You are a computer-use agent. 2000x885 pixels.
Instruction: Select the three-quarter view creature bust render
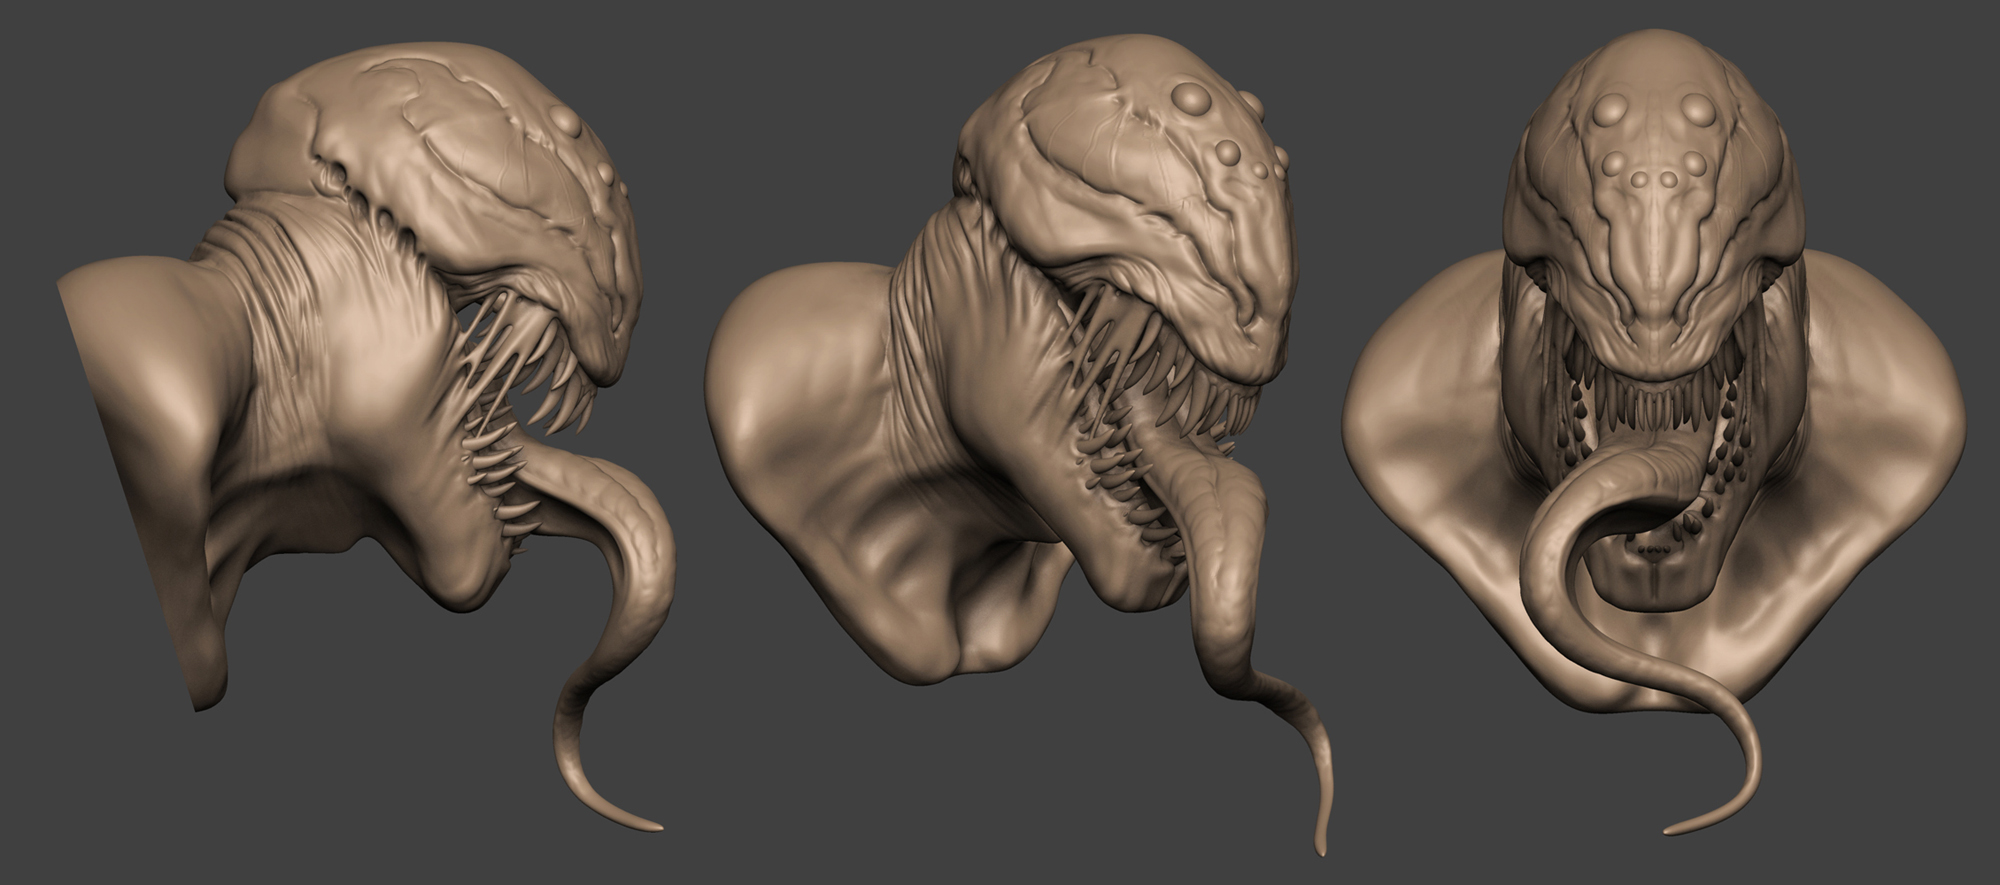pyautogui.click(x=1020, y=445)
